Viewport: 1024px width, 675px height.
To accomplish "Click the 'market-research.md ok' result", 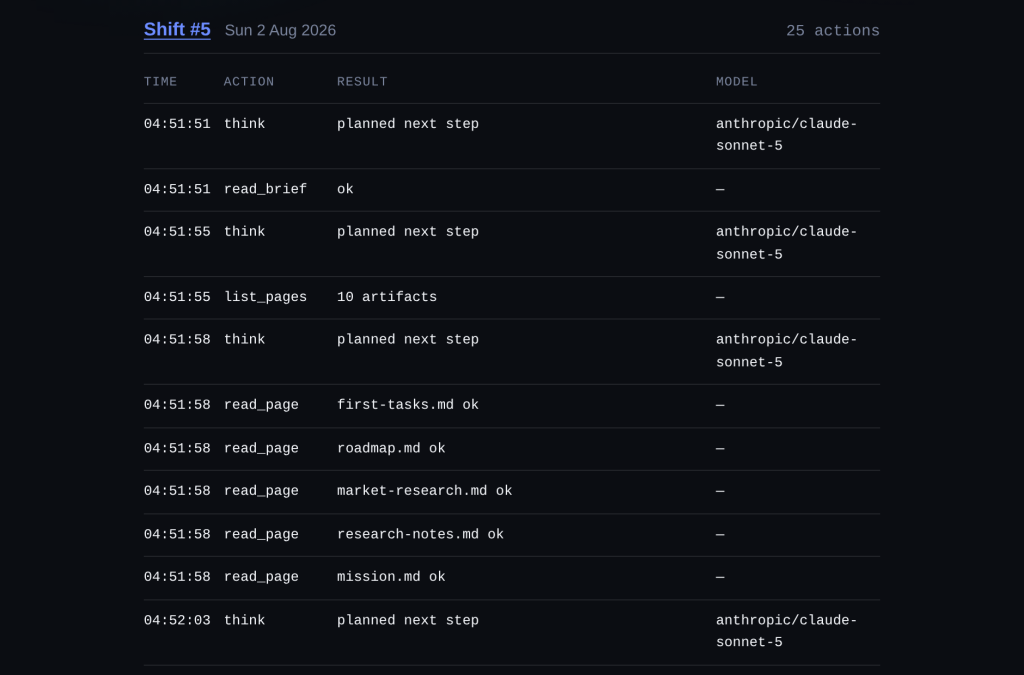I will click(x=424, y=491).
